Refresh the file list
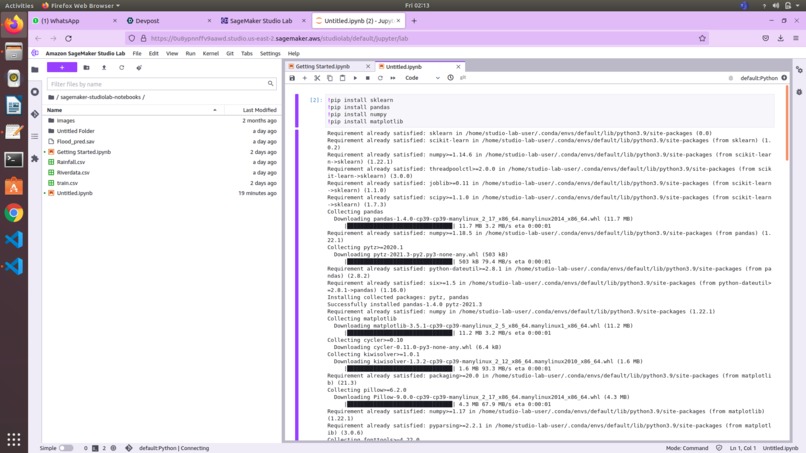 pyautogui.click(x=121, y=67)
